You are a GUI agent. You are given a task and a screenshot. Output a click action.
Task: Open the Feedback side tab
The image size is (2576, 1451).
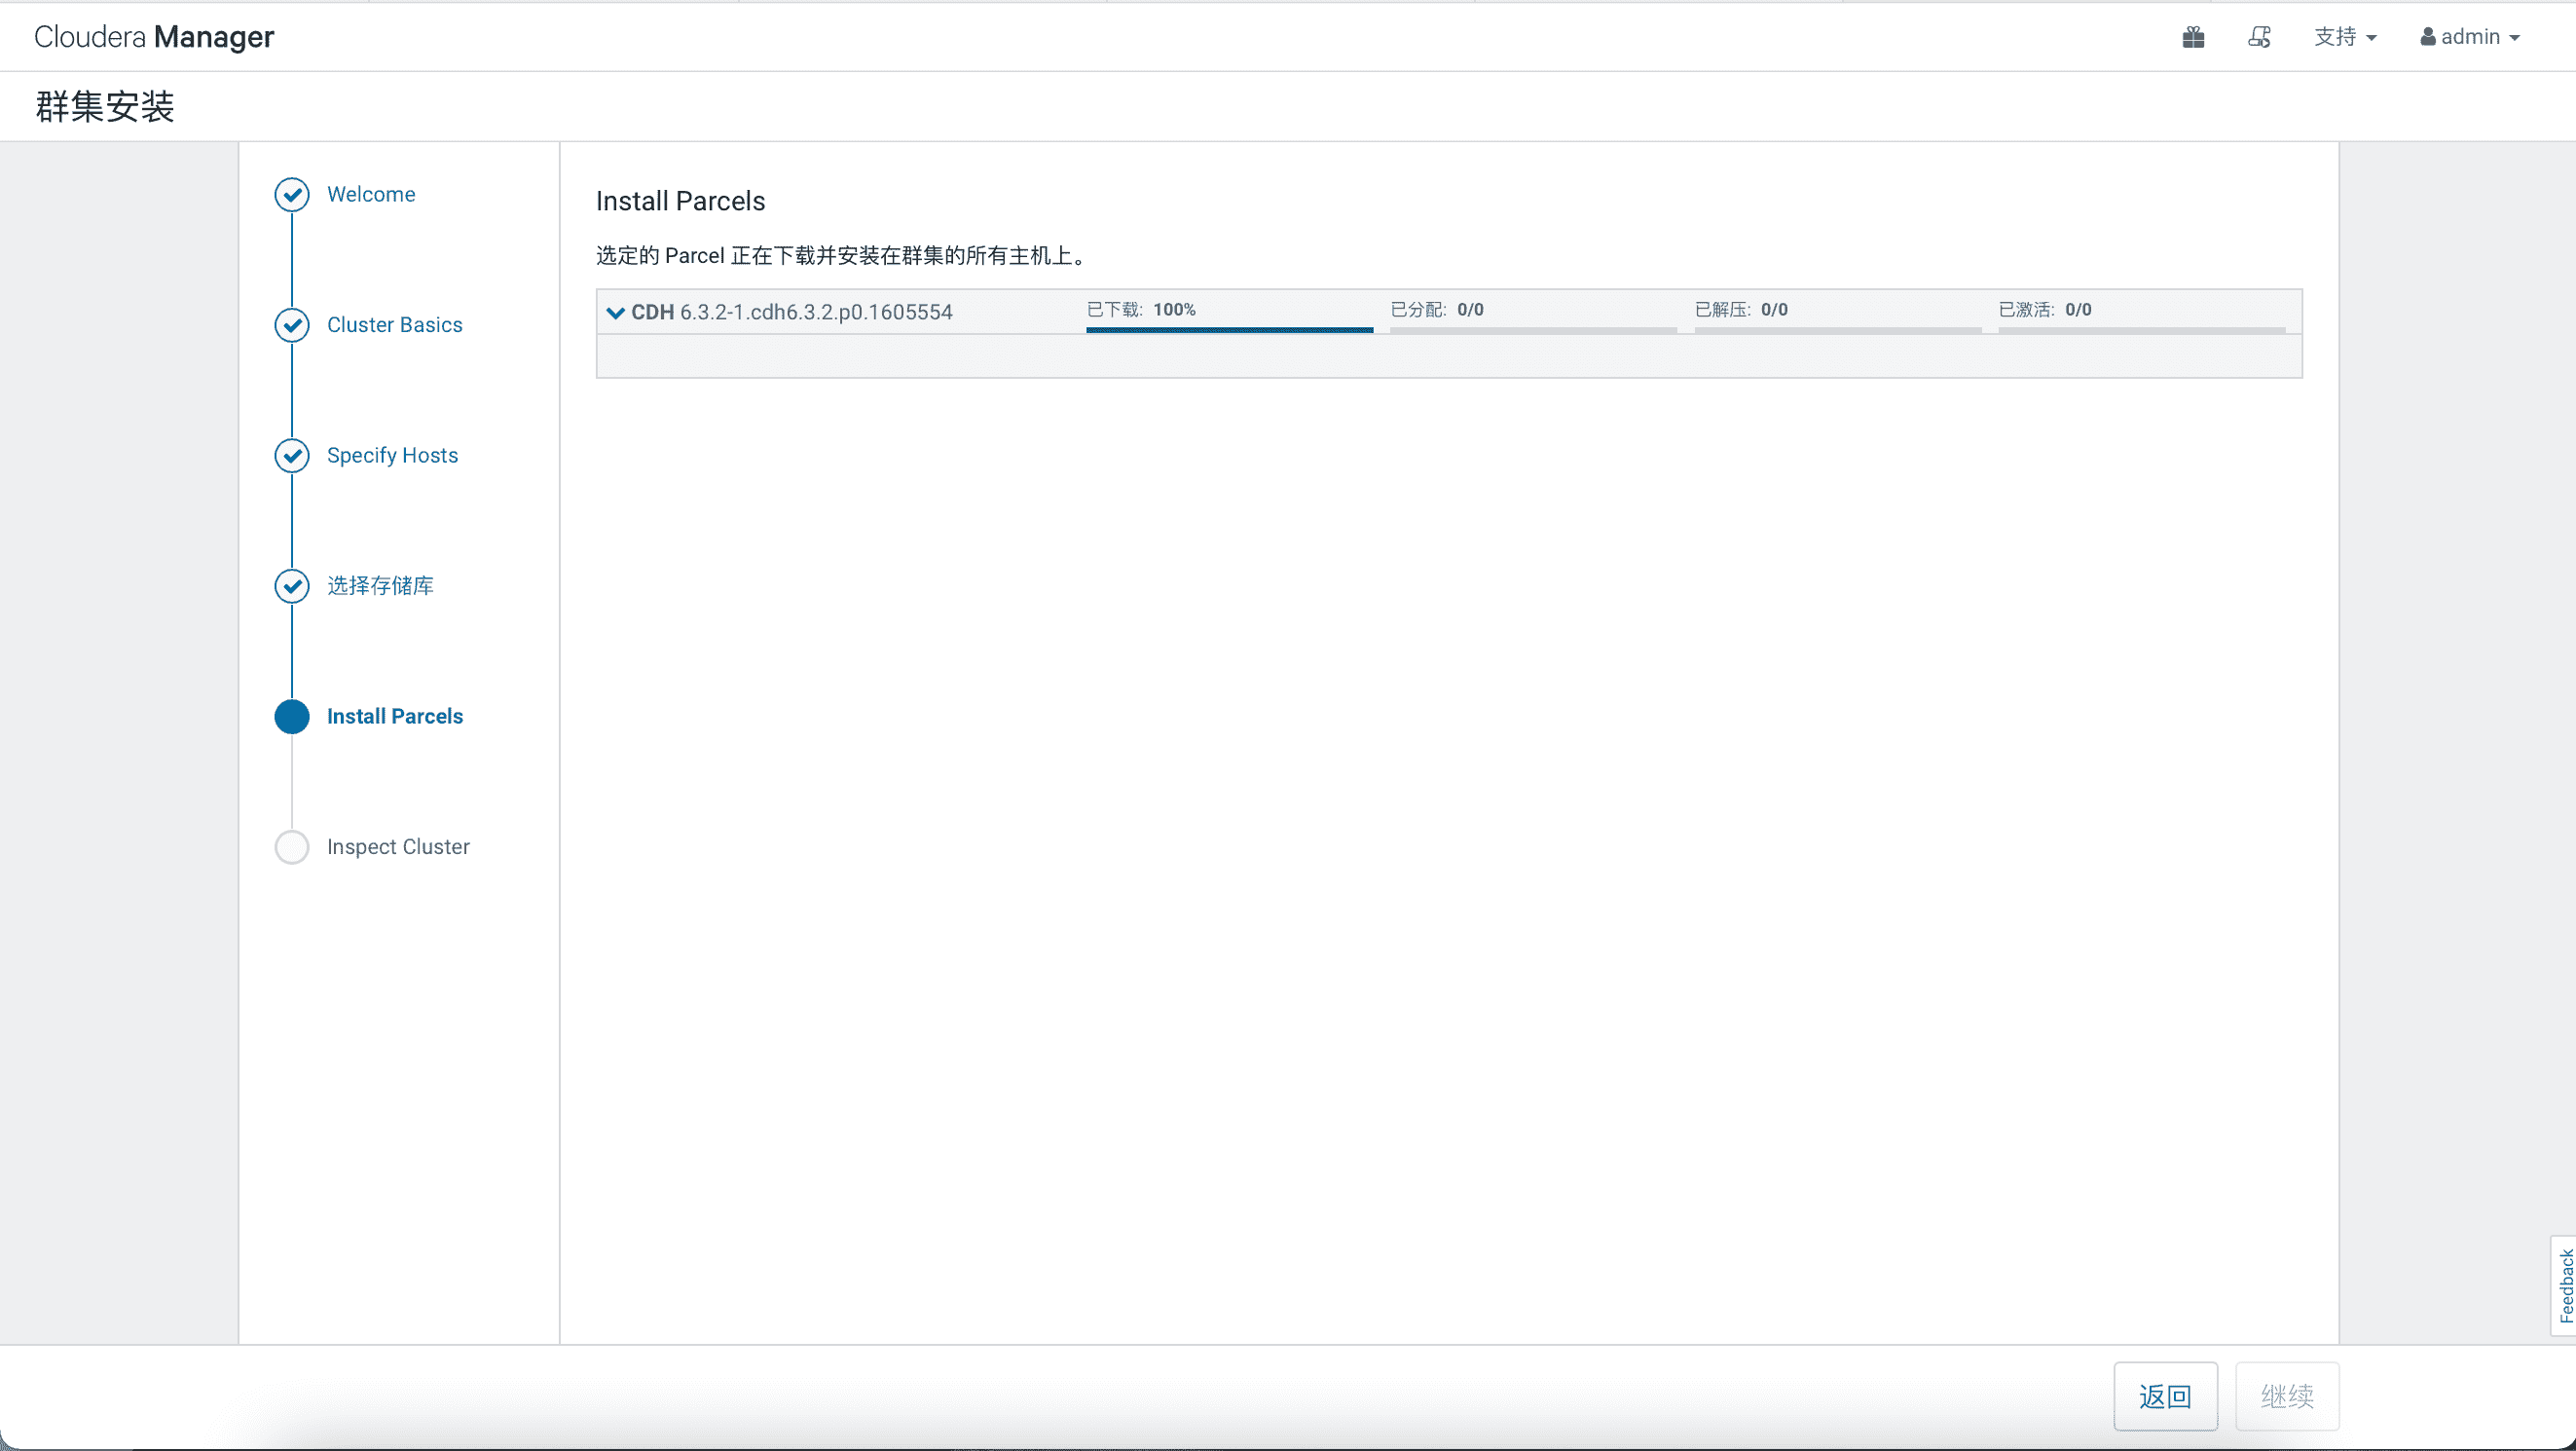(x=2565, y=1286)
